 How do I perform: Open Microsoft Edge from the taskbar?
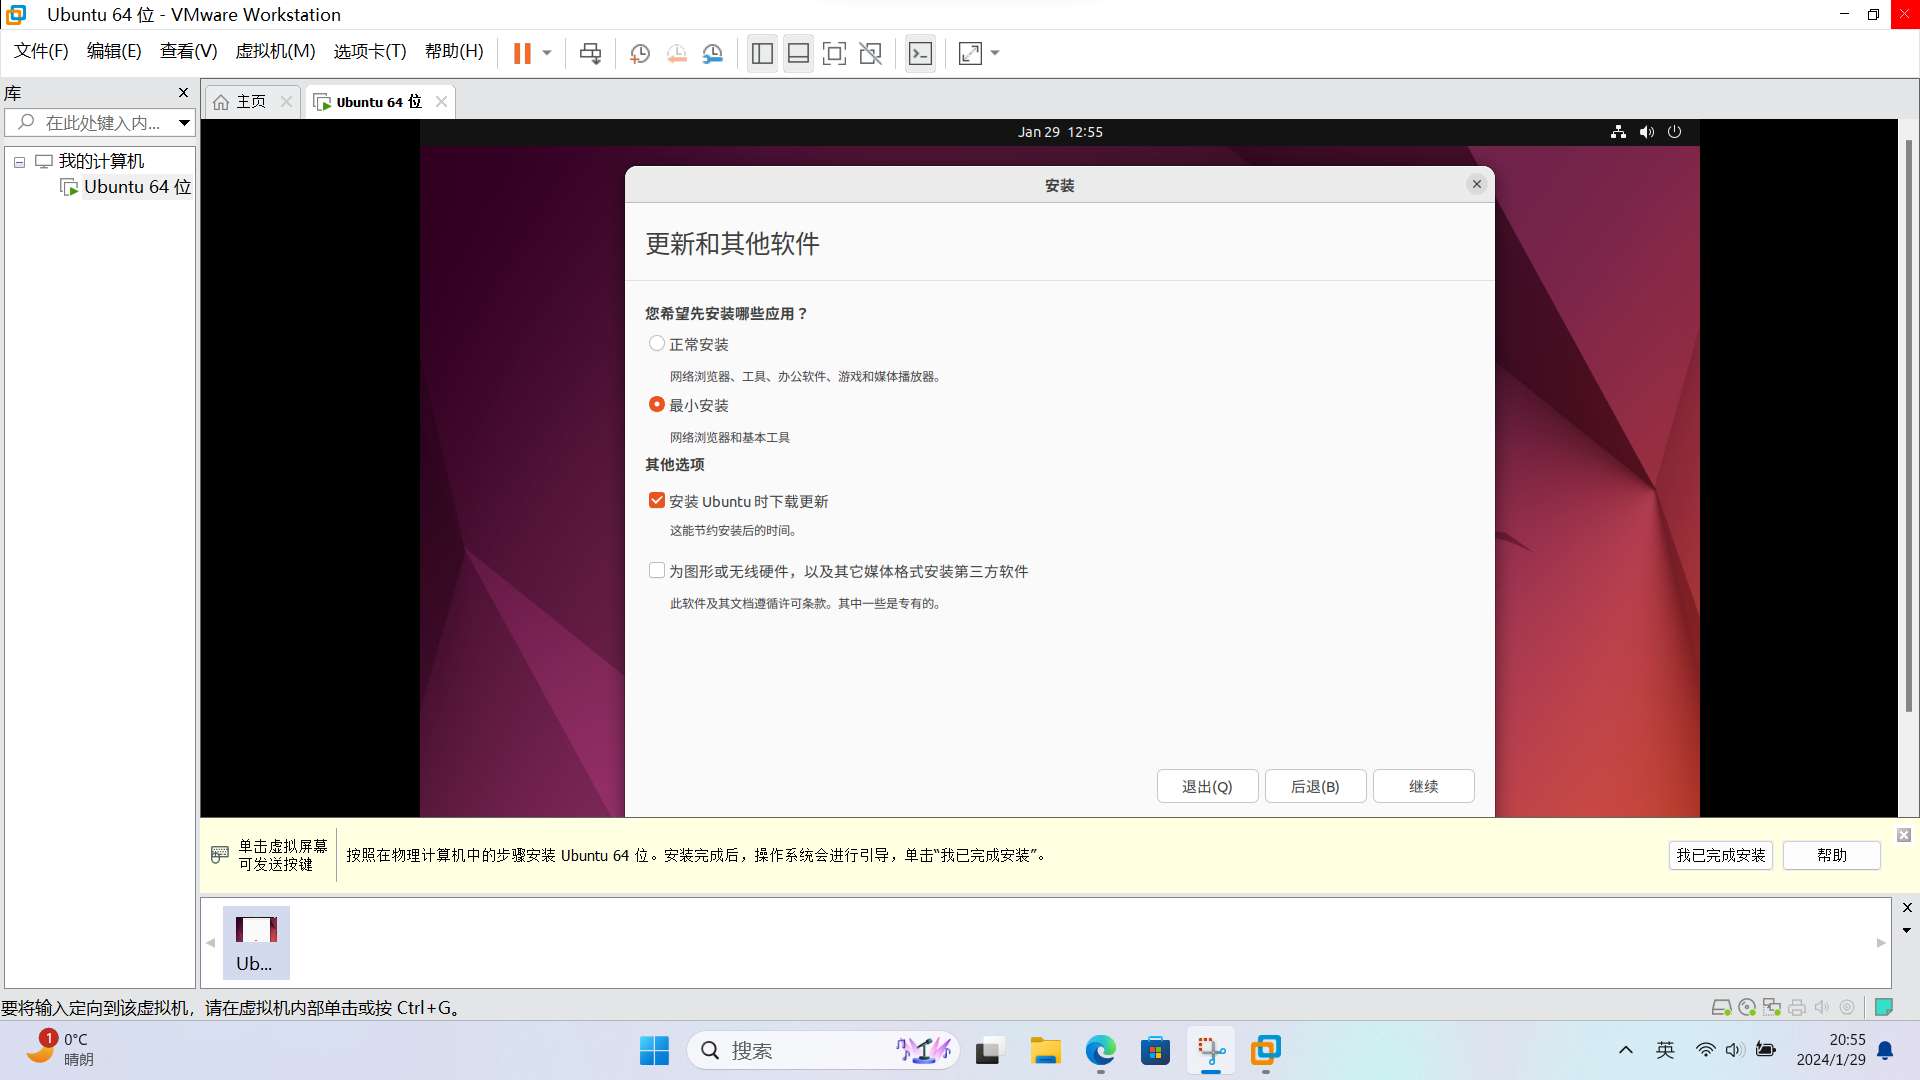[1100, 1051]
